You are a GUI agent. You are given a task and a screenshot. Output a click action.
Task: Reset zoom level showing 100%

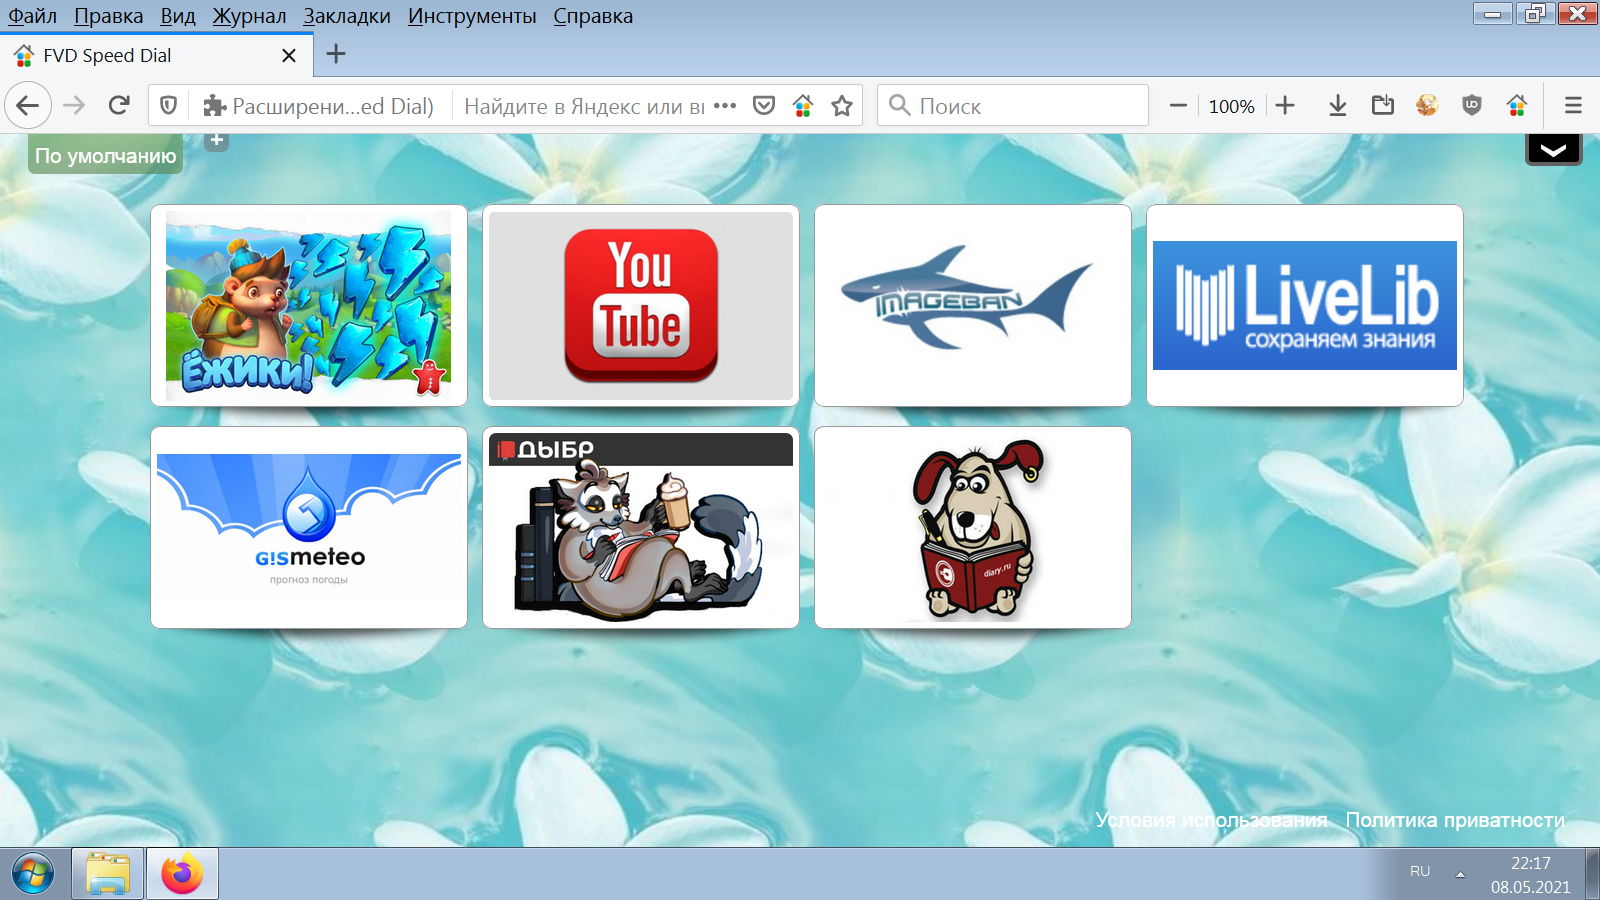(1231, 106)
